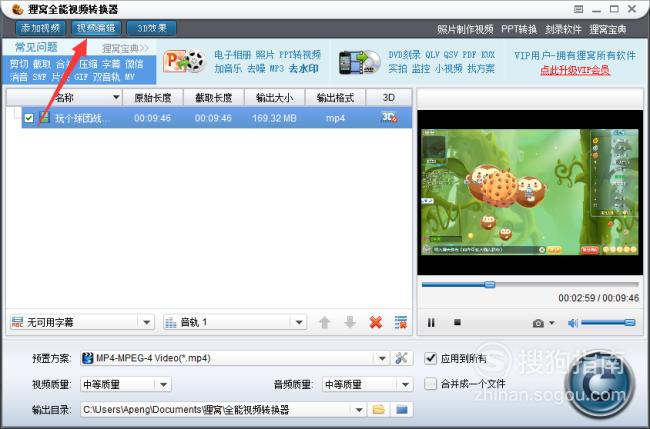Open the 预置方案 MP4 preset dropdown
This screenshot has width=650, height=429.
click(x=382, y=358)
